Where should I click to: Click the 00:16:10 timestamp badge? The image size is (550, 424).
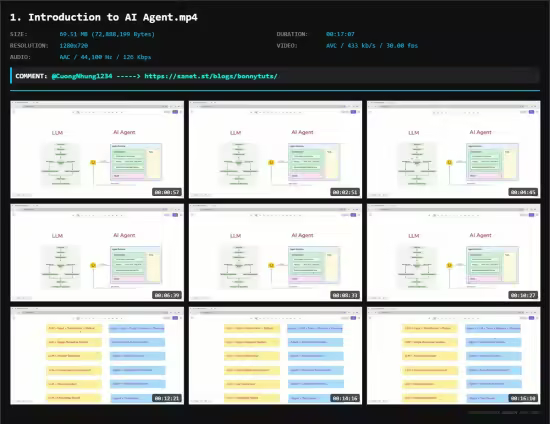tap(523, 398)
